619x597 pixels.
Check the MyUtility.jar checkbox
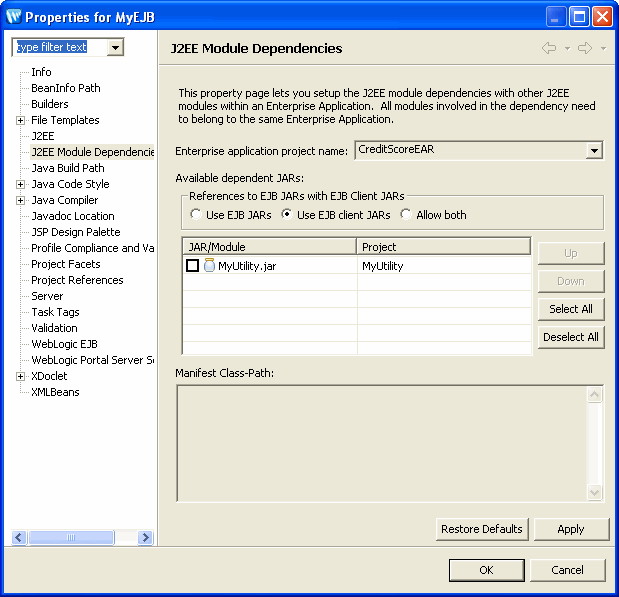tap(192, 265)
